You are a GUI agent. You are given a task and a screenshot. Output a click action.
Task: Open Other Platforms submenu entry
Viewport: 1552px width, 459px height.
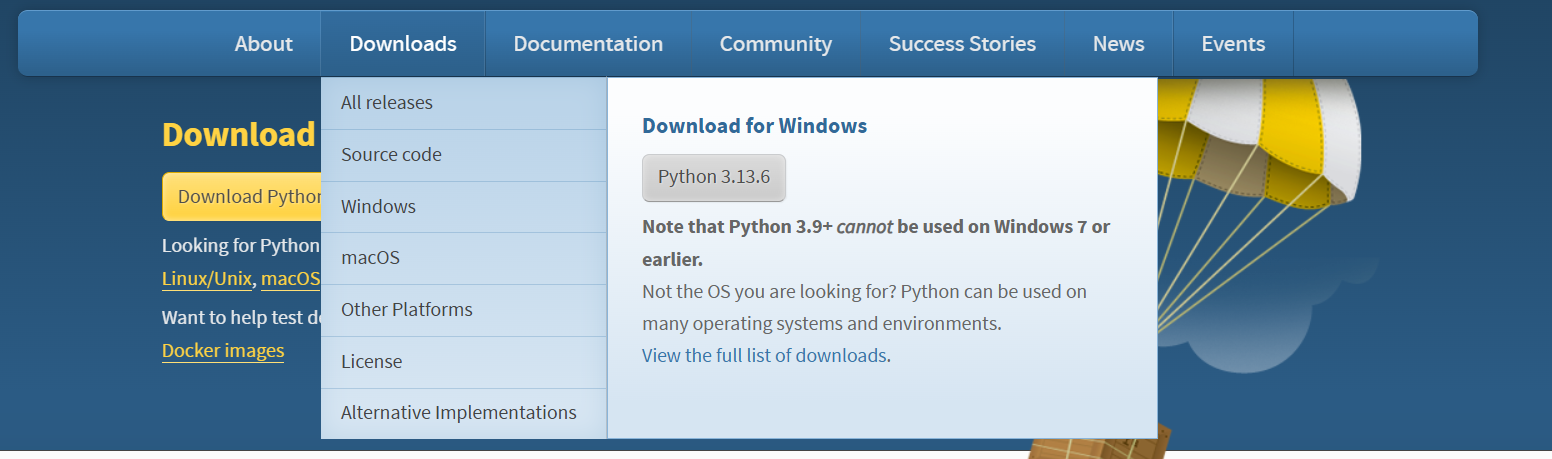click(406, 310)
